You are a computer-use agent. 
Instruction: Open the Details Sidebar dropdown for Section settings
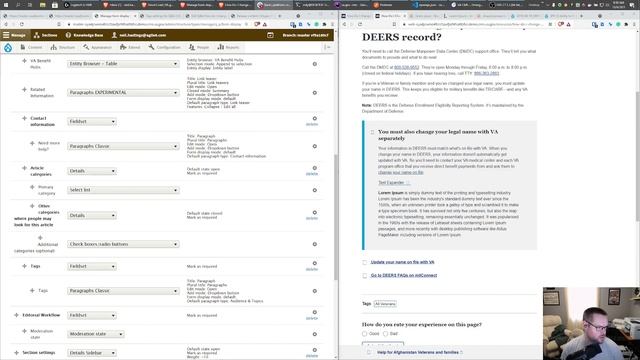pyautogui.click(x=91, y=353)
